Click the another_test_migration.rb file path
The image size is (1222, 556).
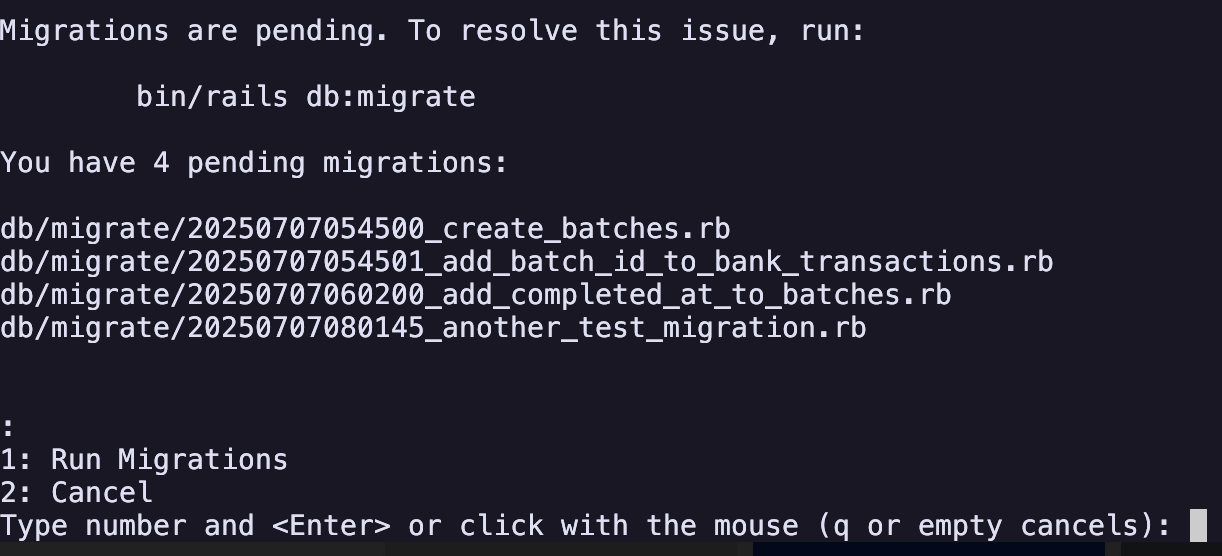coord(433,328)
